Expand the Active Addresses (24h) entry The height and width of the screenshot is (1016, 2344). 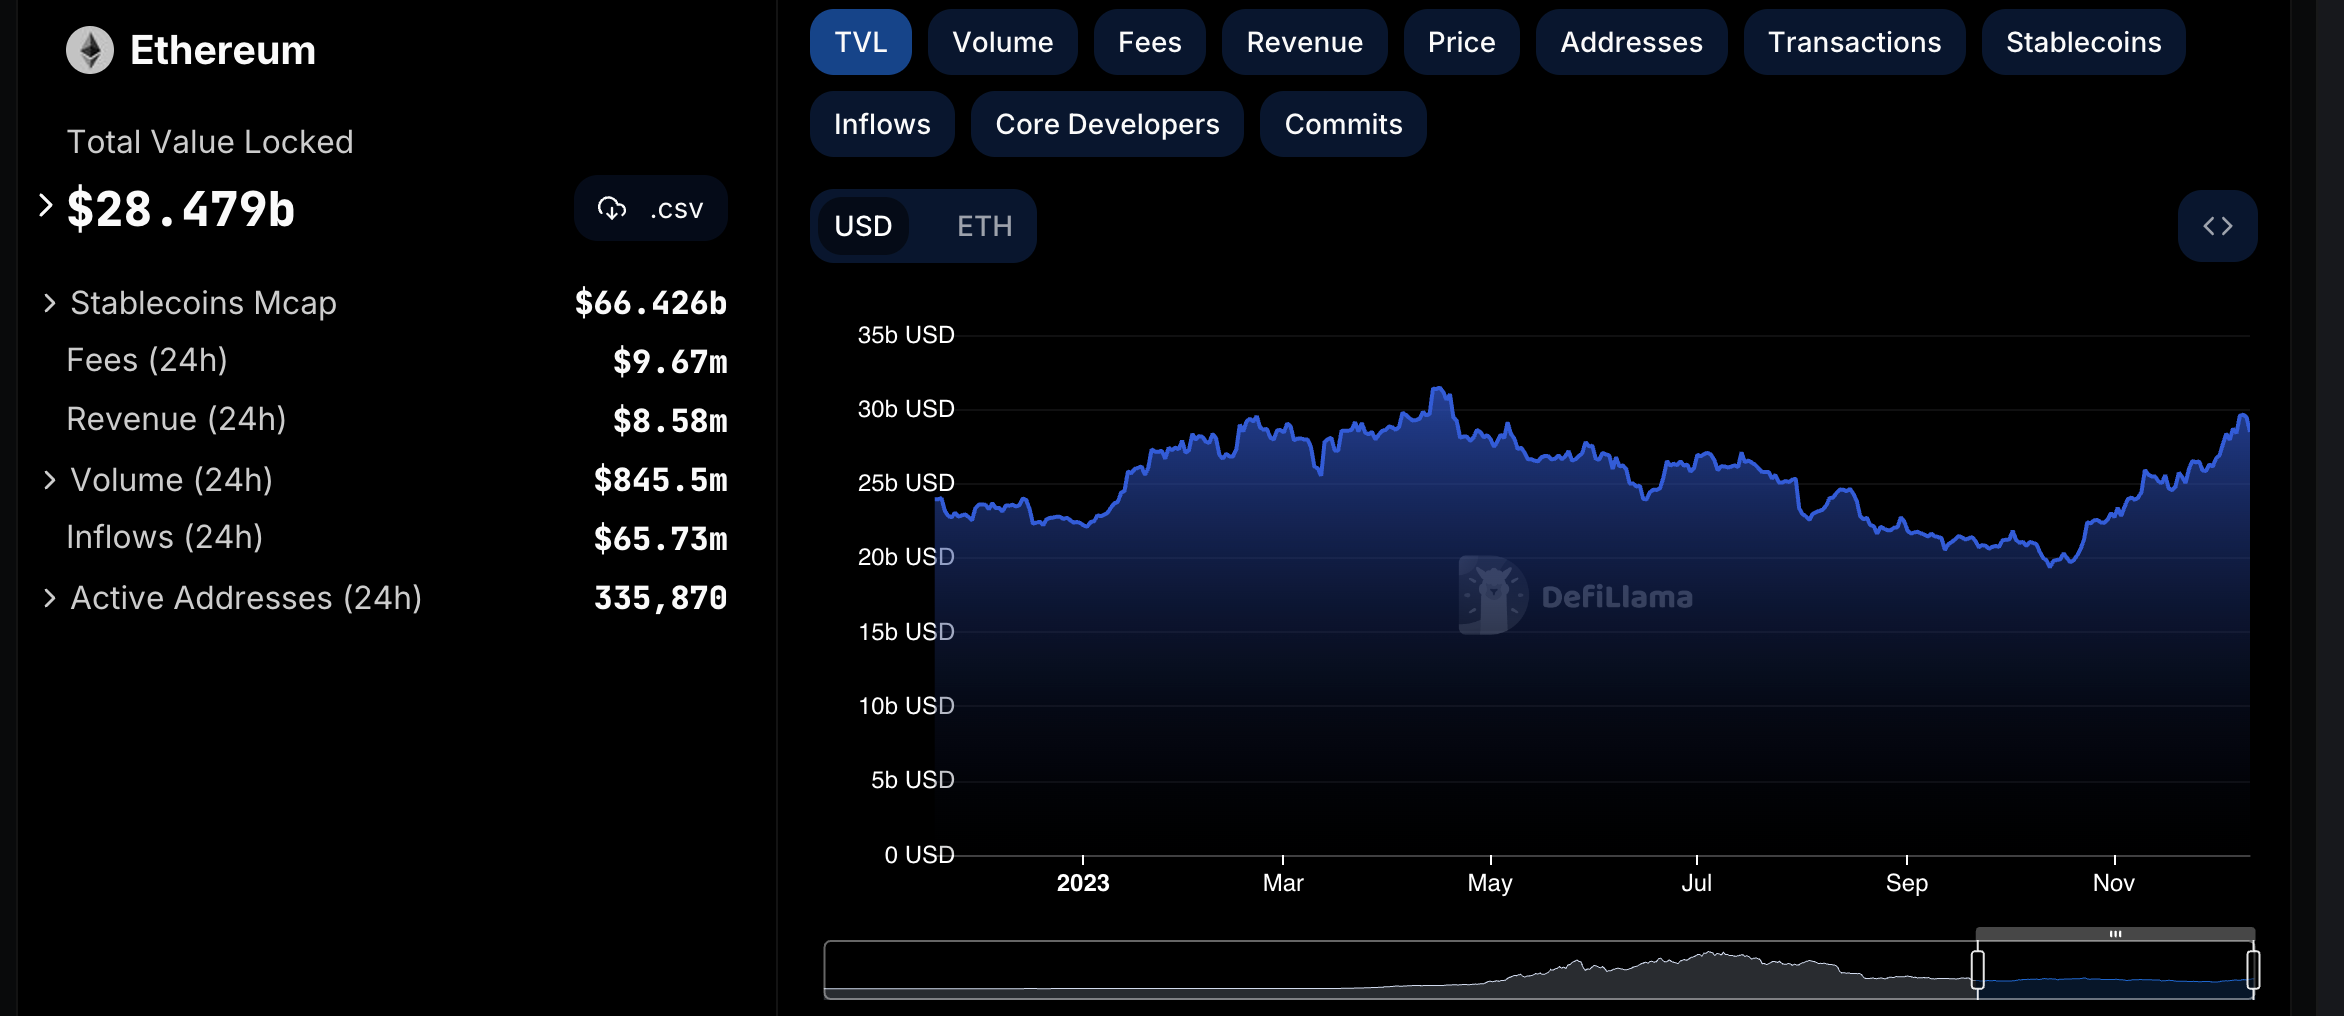pyautogui.click(x=50, y=597)
